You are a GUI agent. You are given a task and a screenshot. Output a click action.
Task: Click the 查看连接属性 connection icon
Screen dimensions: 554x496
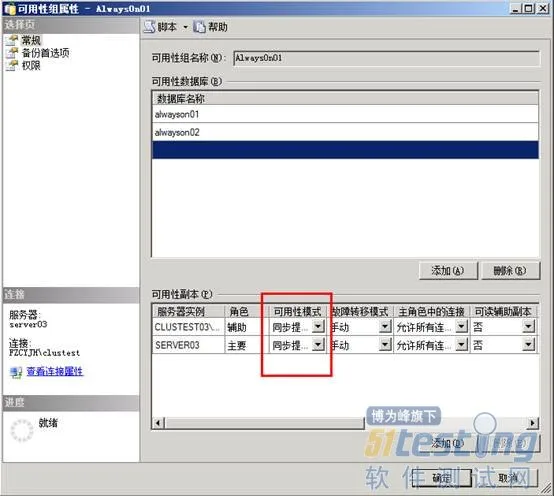coord(16,372)
